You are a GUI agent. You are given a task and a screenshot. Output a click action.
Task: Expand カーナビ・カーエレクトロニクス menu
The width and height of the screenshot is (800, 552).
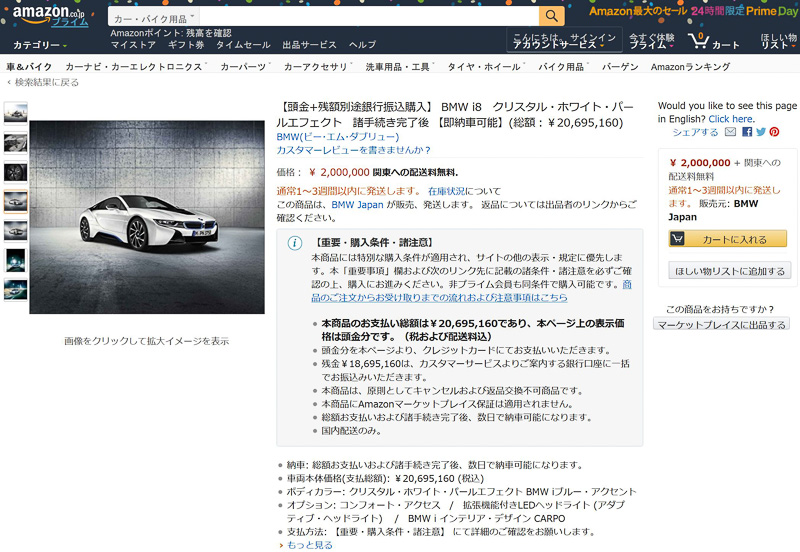pos(136,66)
